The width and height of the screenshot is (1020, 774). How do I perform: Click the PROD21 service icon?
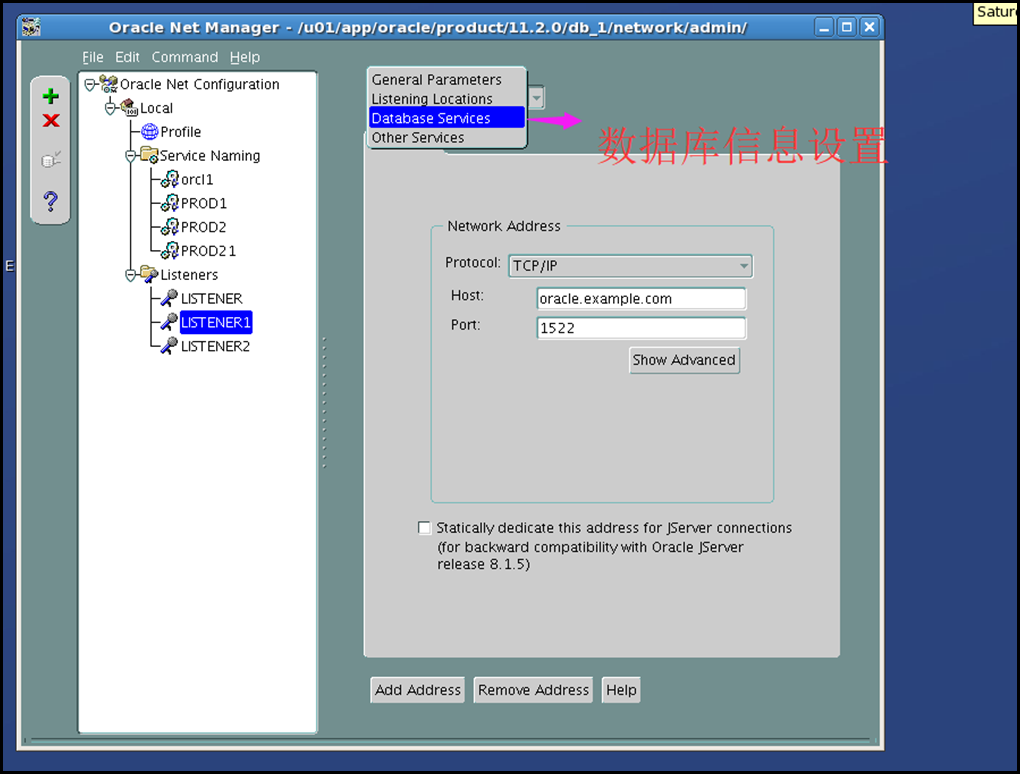tap(170, 250)
